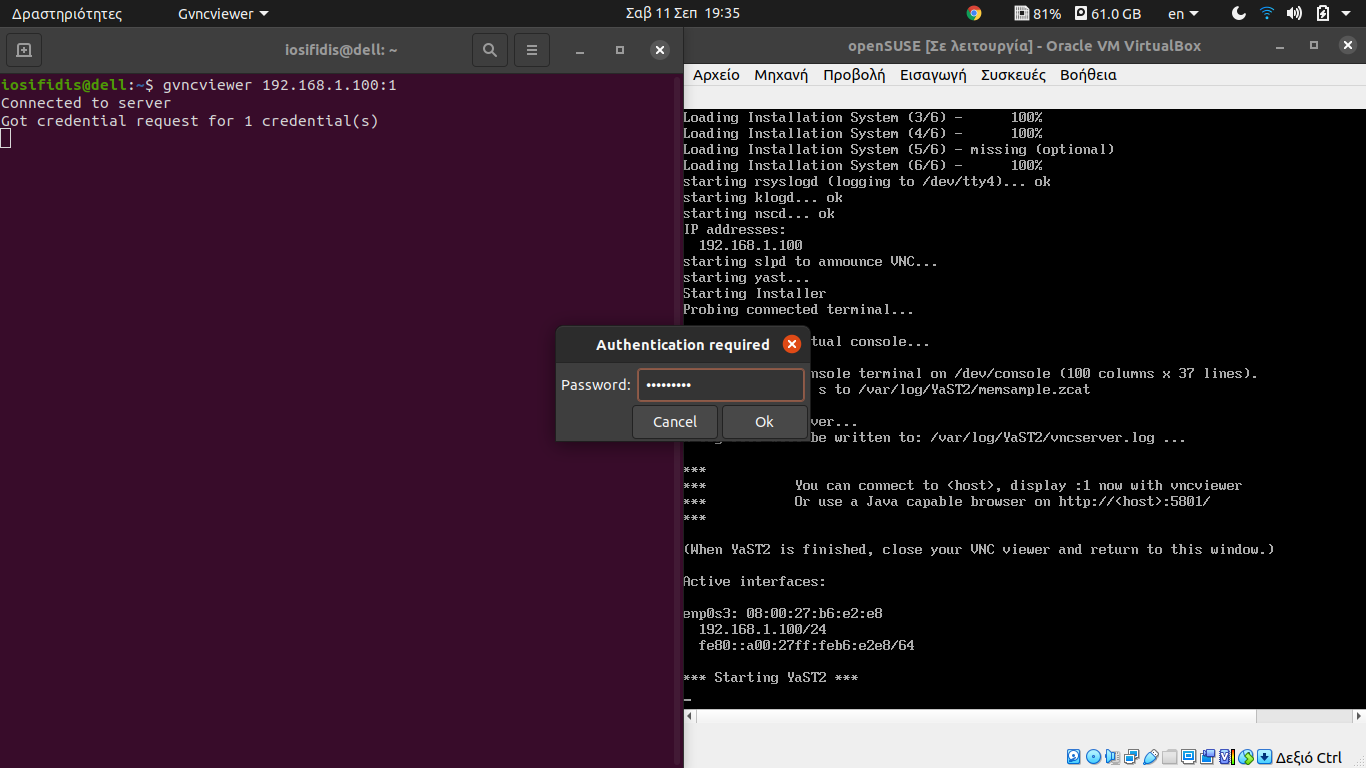Image resolution: width=1366 pixels, height=768 pixels.
Task: Open the Προβολή menu in VirtualBox
Action: [854, 75]
